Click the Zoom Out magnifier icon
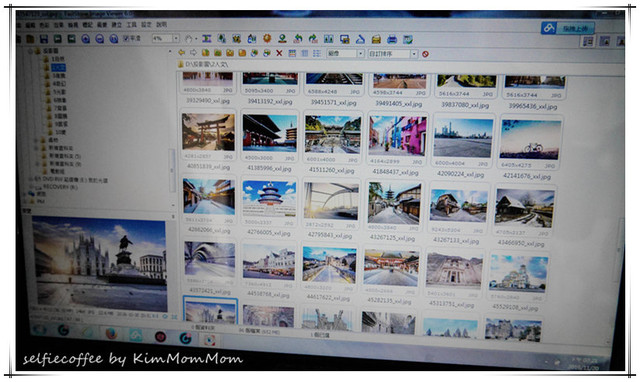 coord(100,39)
